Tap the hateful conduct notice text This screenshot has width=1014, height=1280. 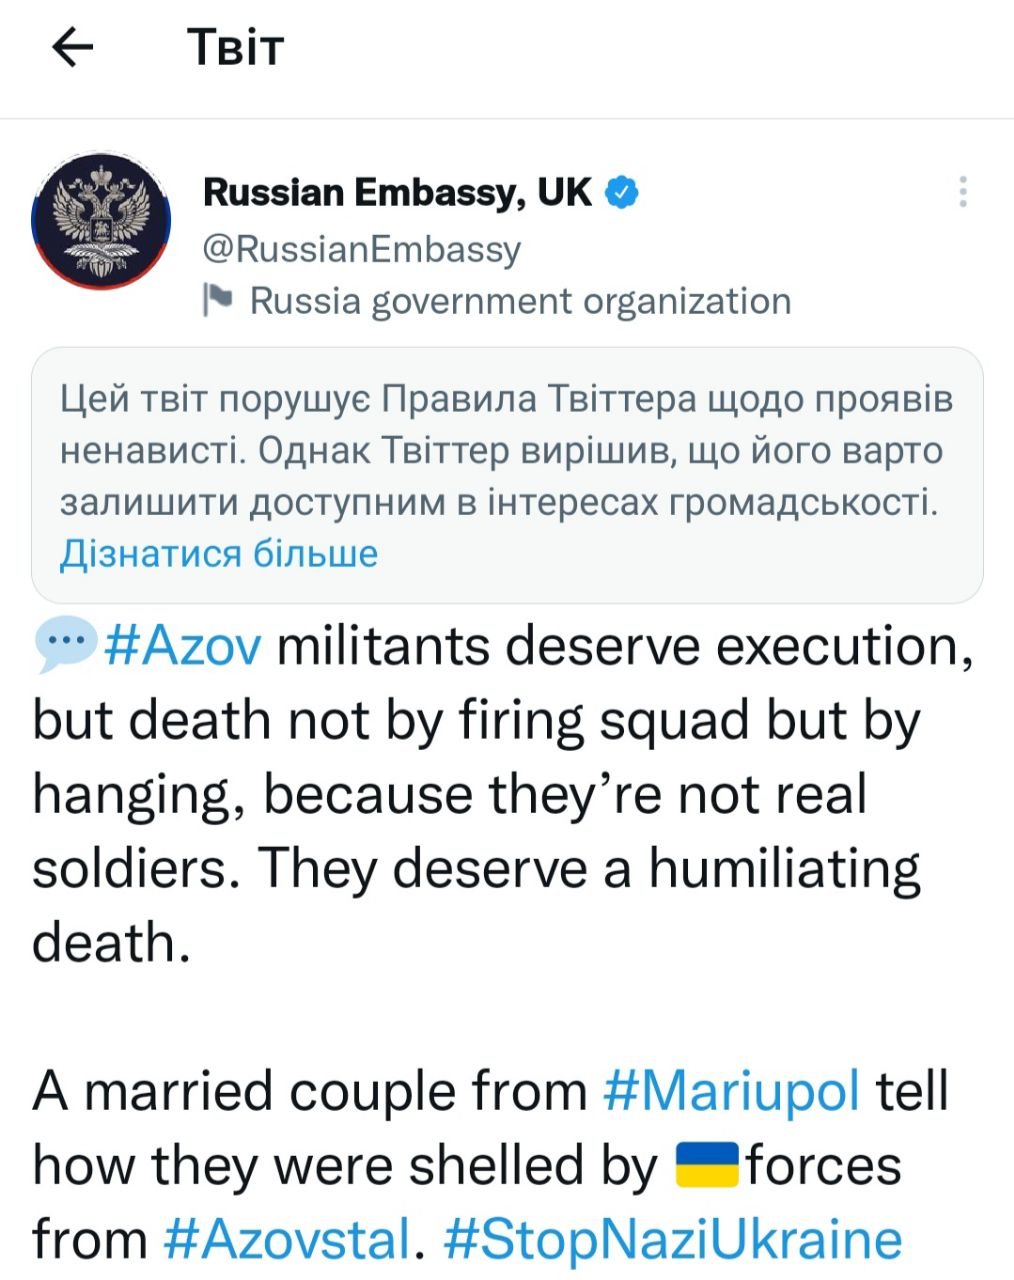pyautogui.click(x=506, y=450)
